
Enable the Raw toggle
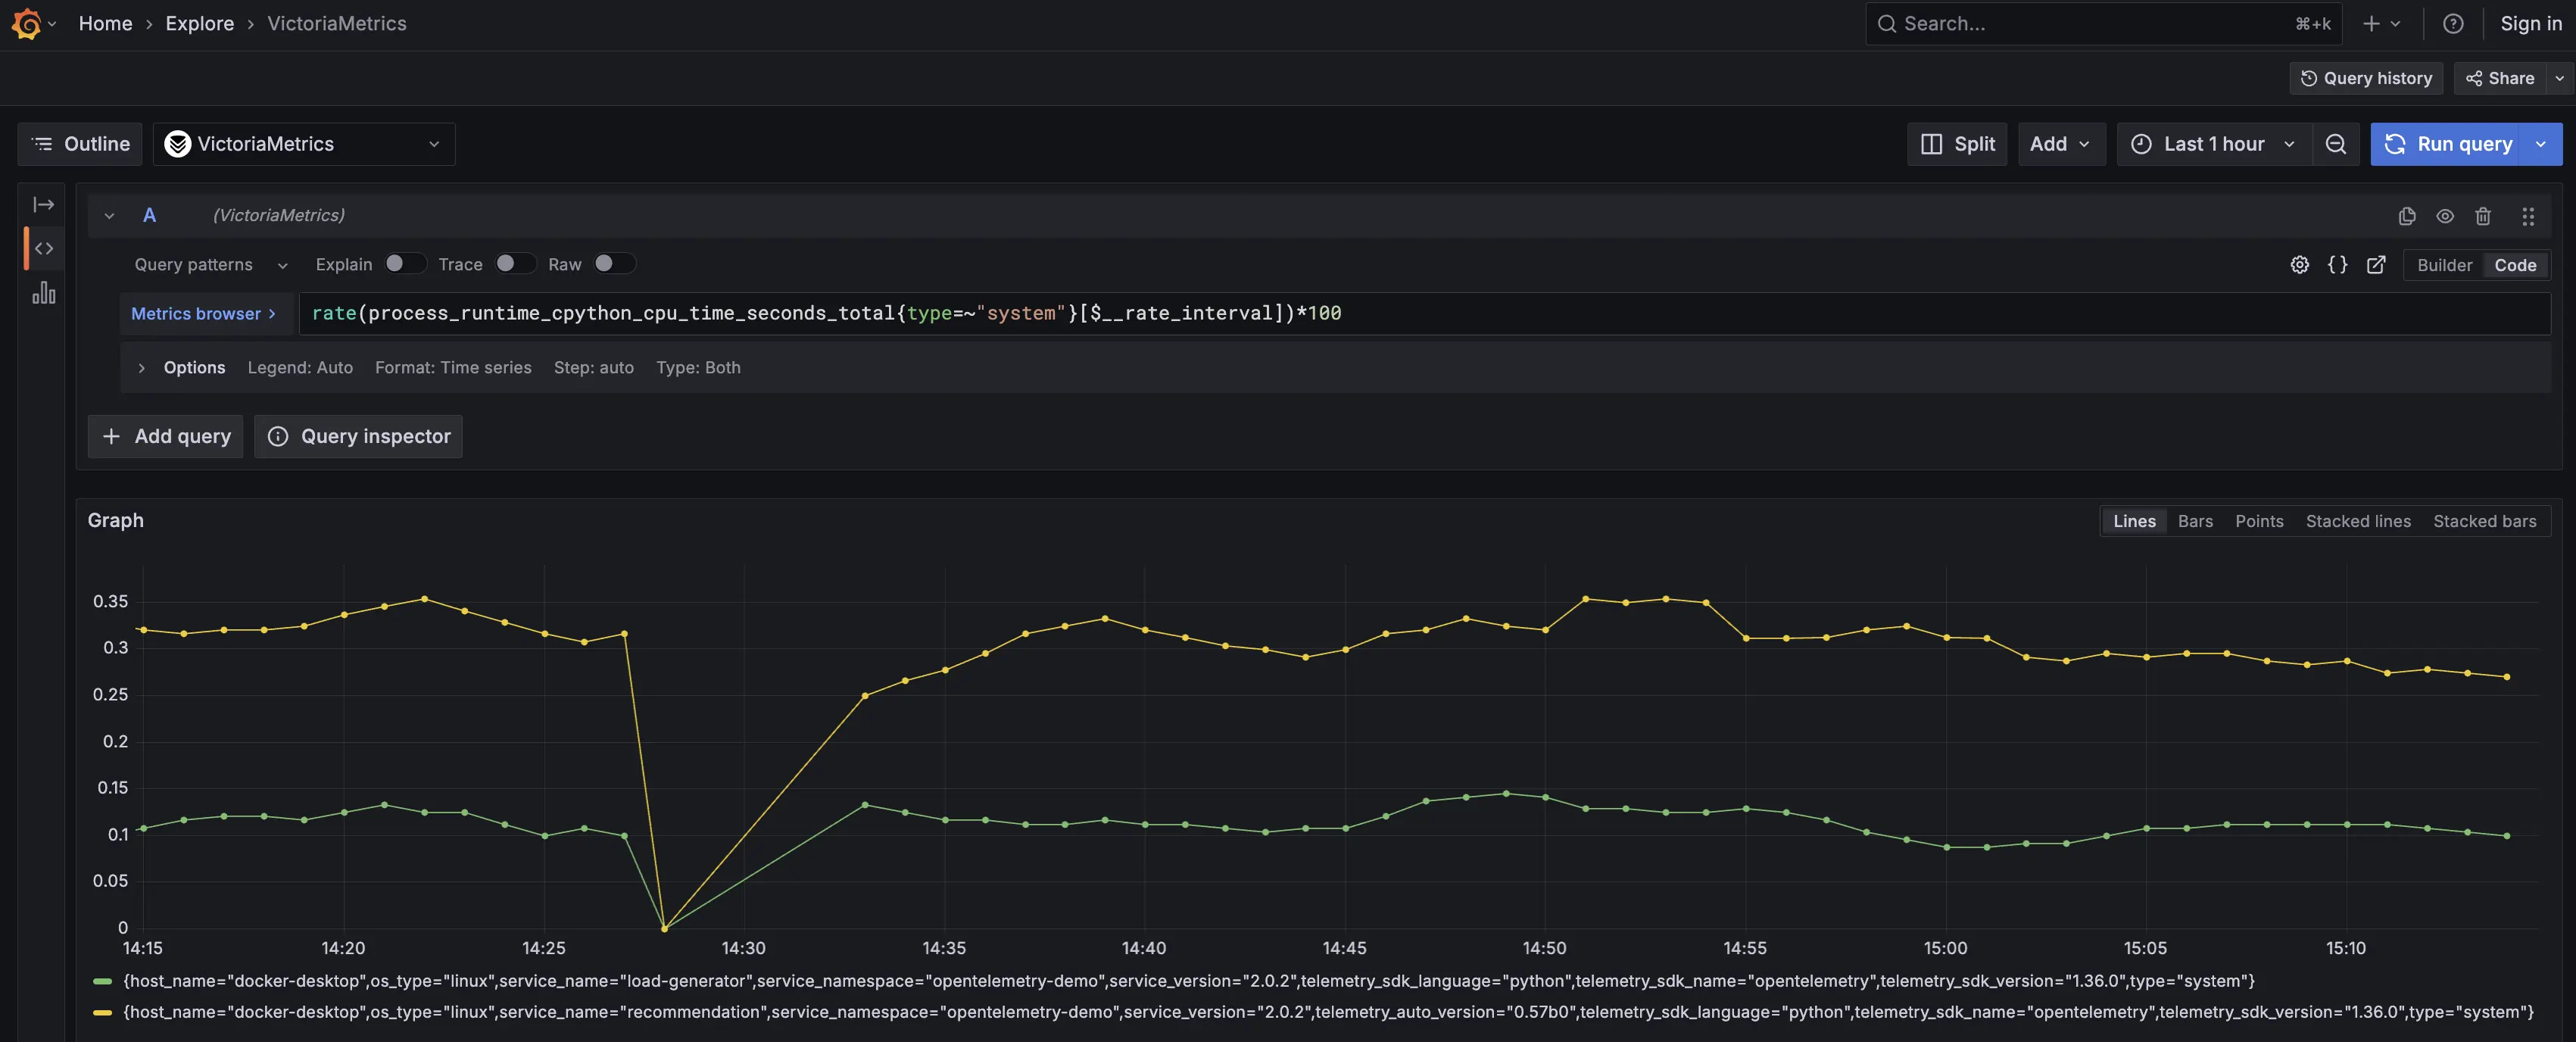[x=614, y=264]
